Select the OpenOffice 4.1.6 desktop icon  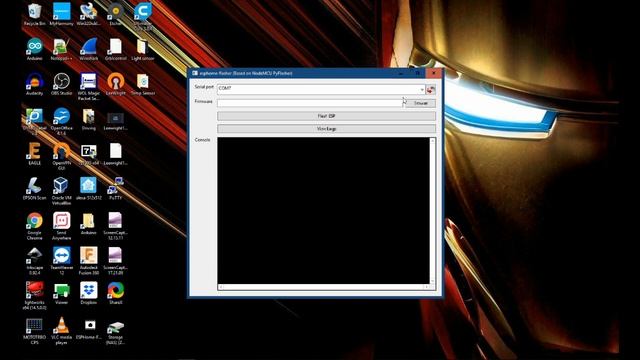pos(61,122)
